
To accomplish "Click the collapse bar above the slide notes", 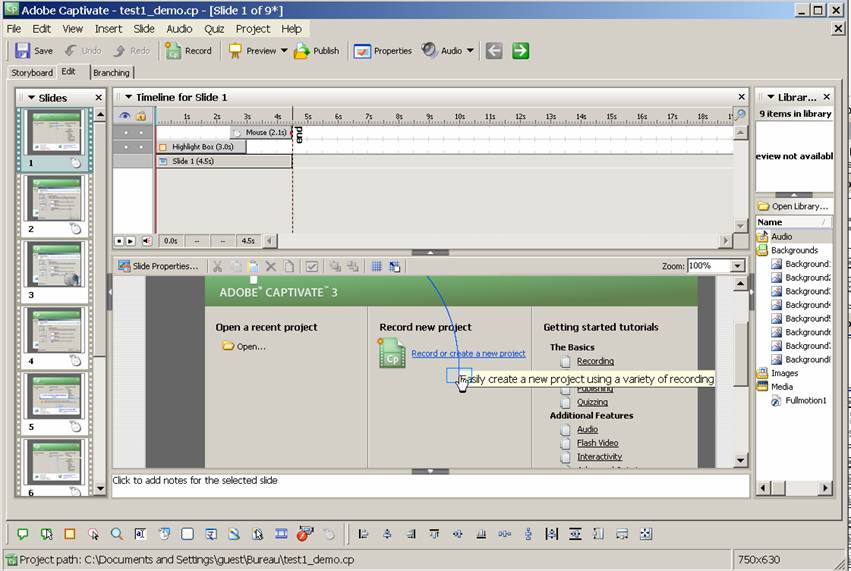I will pos(430,471).
